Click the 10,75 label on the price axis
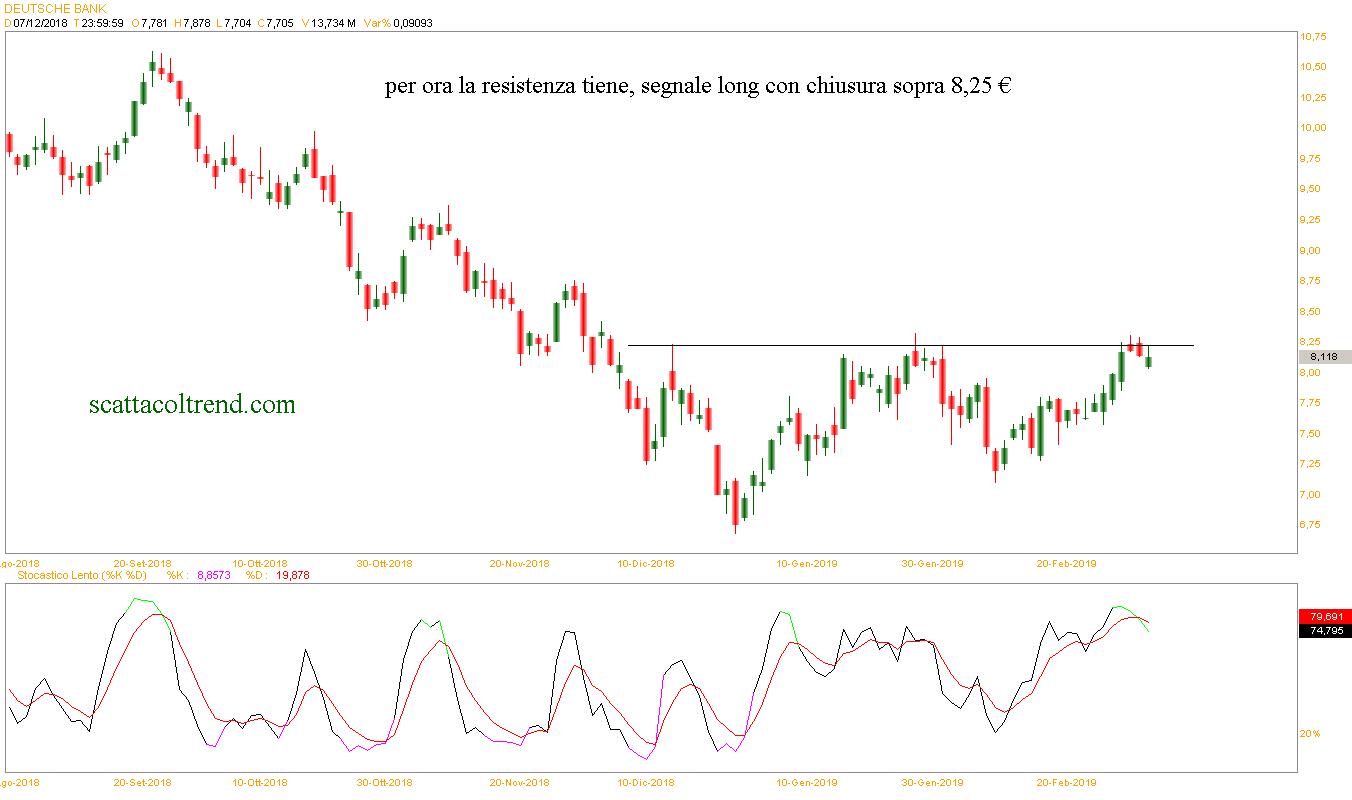Screen dimensions: 1352x800 point(1313,37)
